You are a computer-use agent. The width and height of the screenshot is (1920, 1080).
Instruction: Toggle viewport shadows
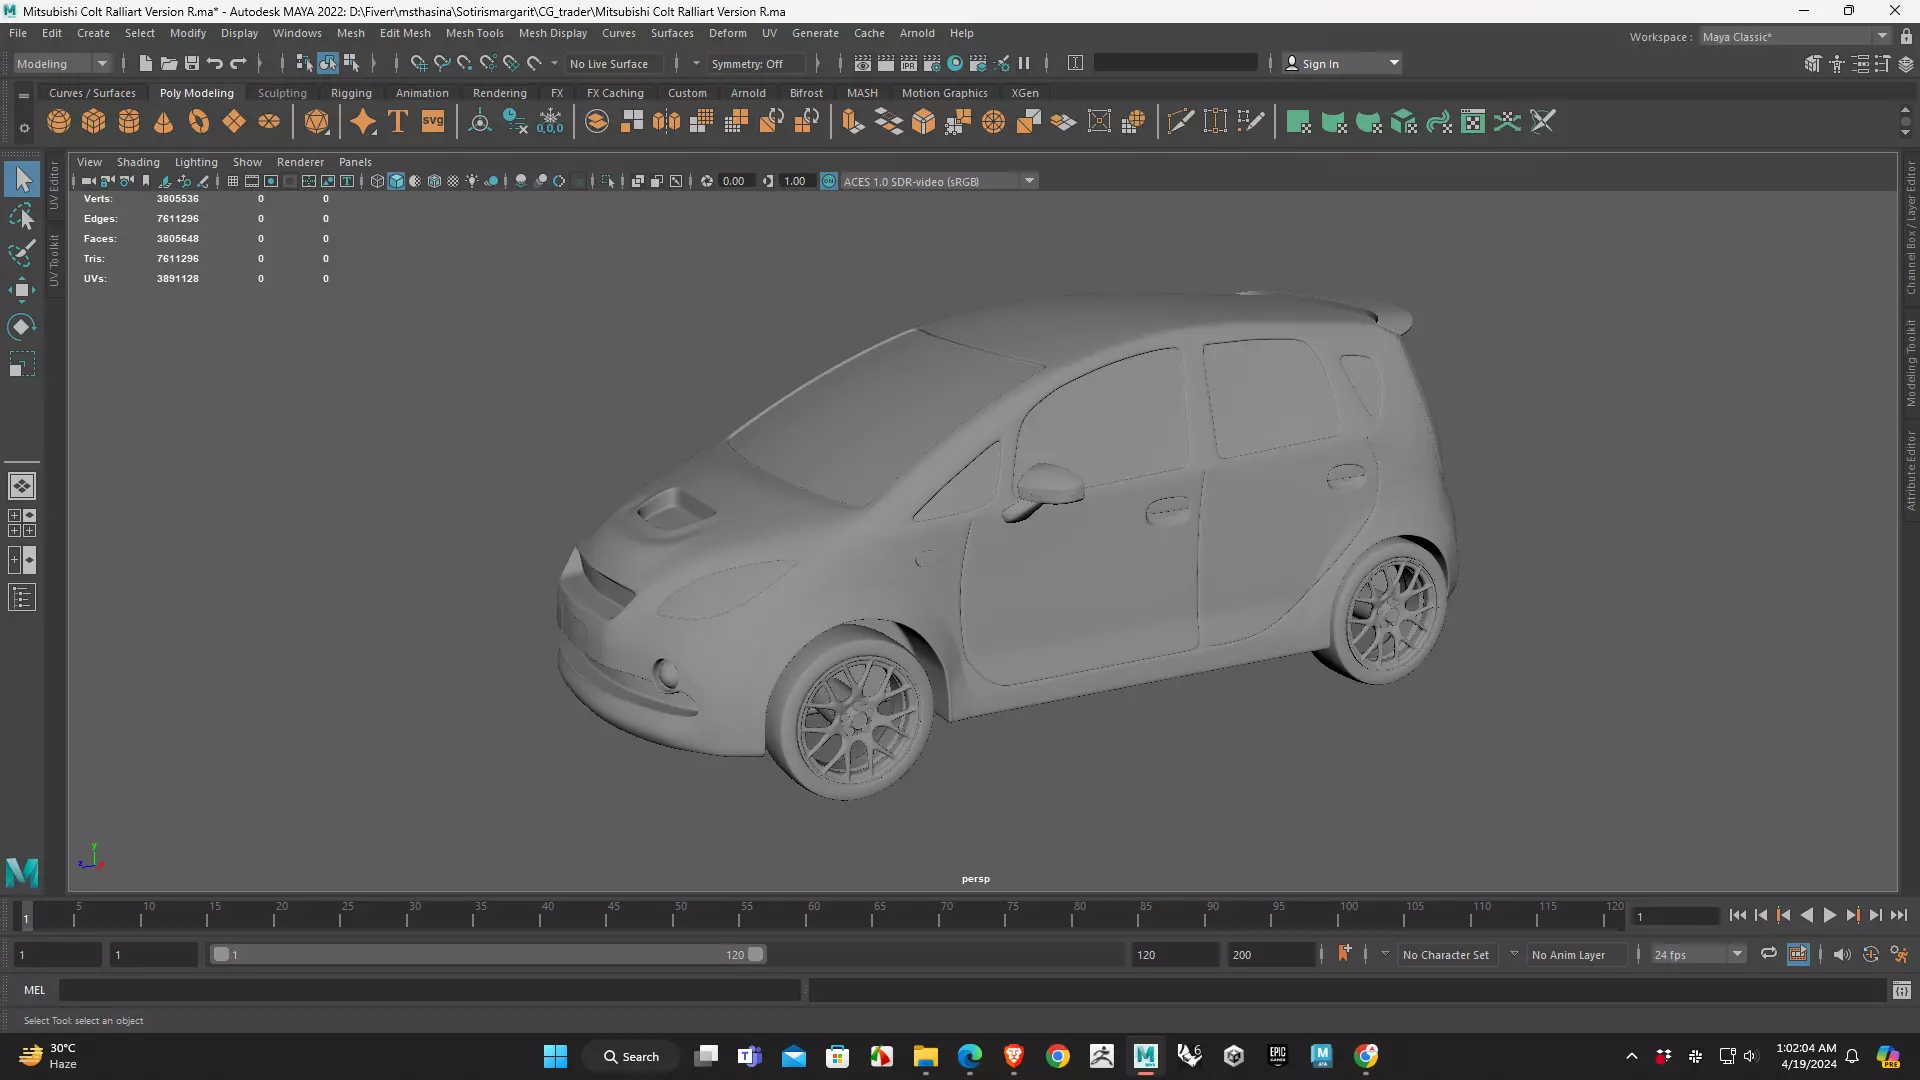(x=491, y=181)
